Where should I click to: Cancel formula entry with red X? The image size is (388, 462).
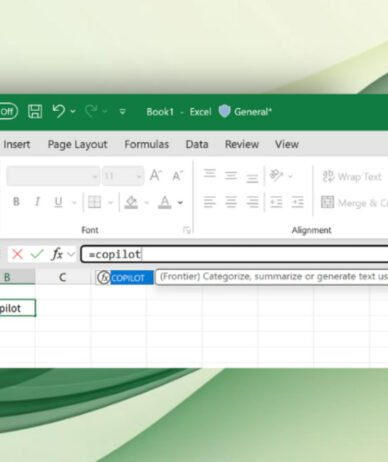click(17, 254)
